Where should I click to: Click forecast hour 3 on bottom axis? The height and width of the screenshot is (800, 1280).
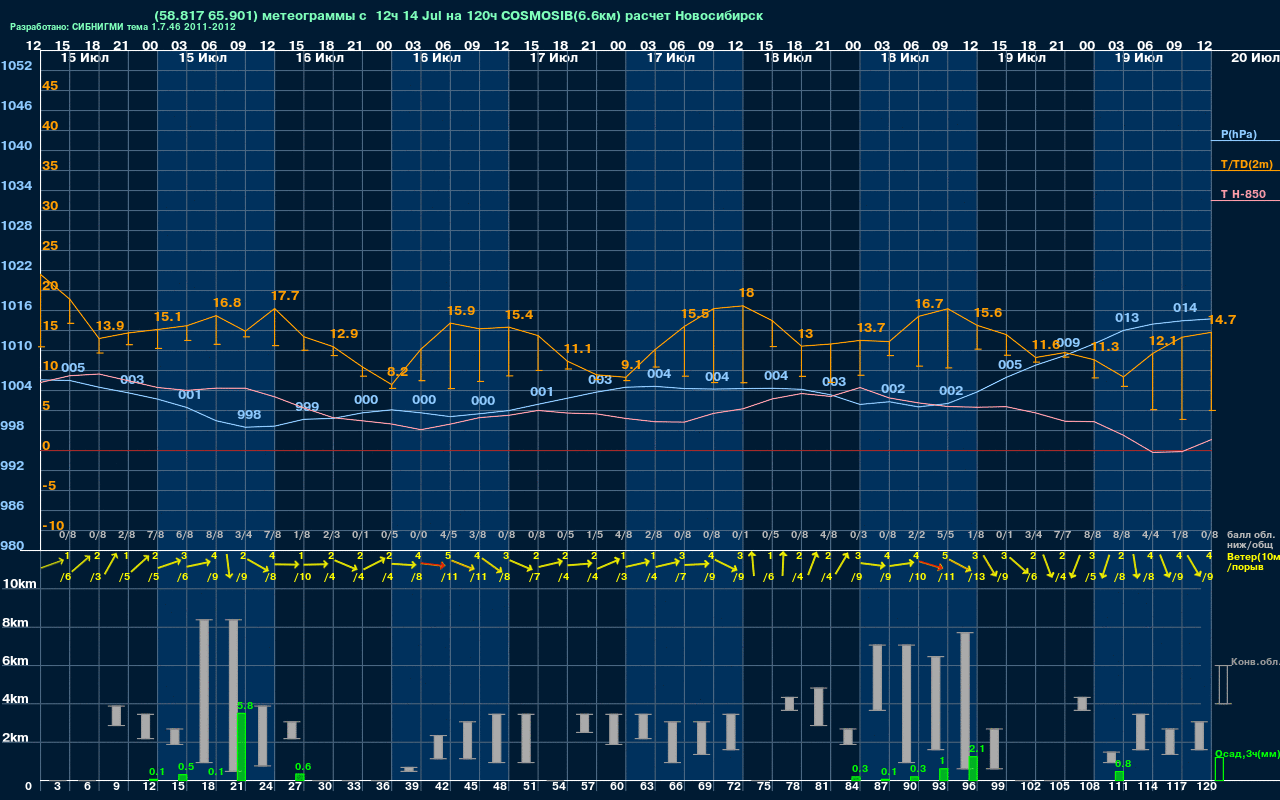(57, 787)
